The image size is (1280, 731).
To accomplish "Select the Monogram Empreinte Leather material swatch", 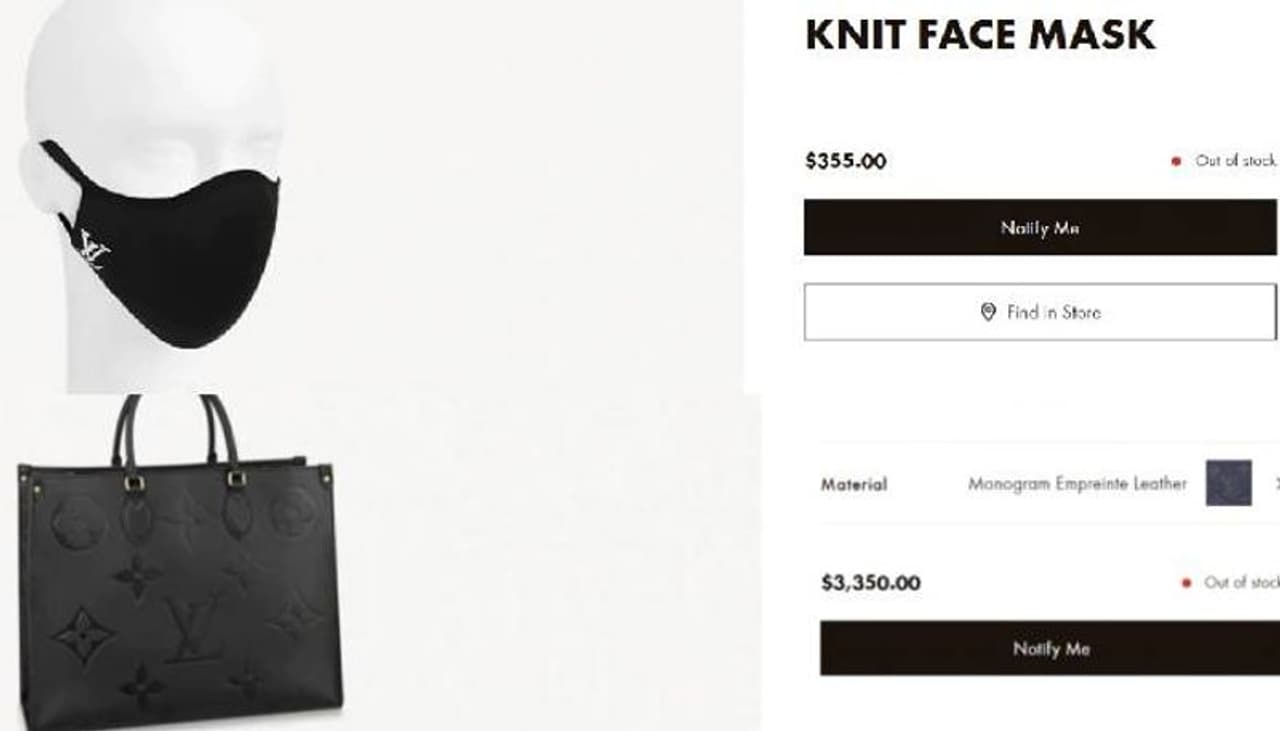I will [1228, 483].
